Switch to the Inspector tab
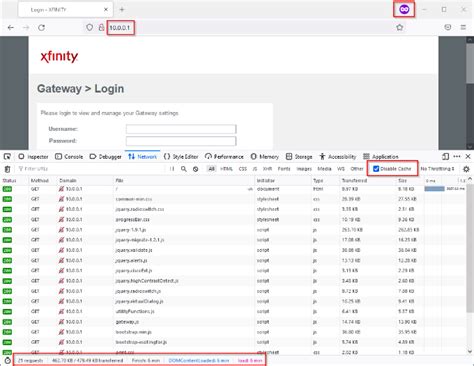Screen dimensions: 474x366 33,156
